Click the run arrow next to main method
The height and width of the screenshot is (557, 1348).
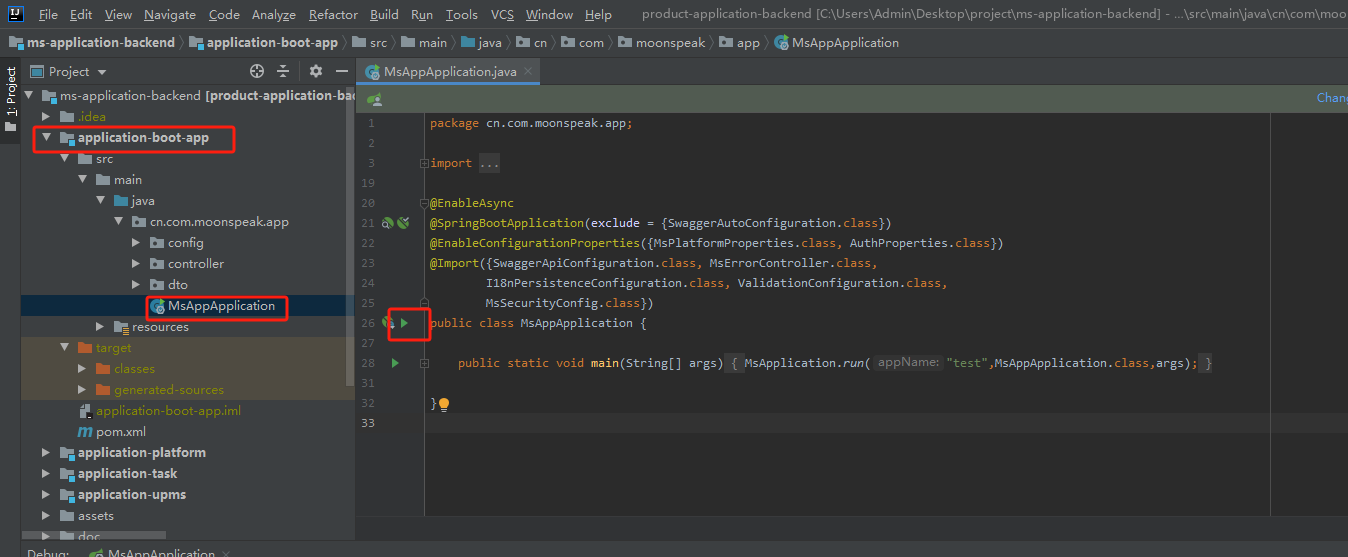point(395,363)
